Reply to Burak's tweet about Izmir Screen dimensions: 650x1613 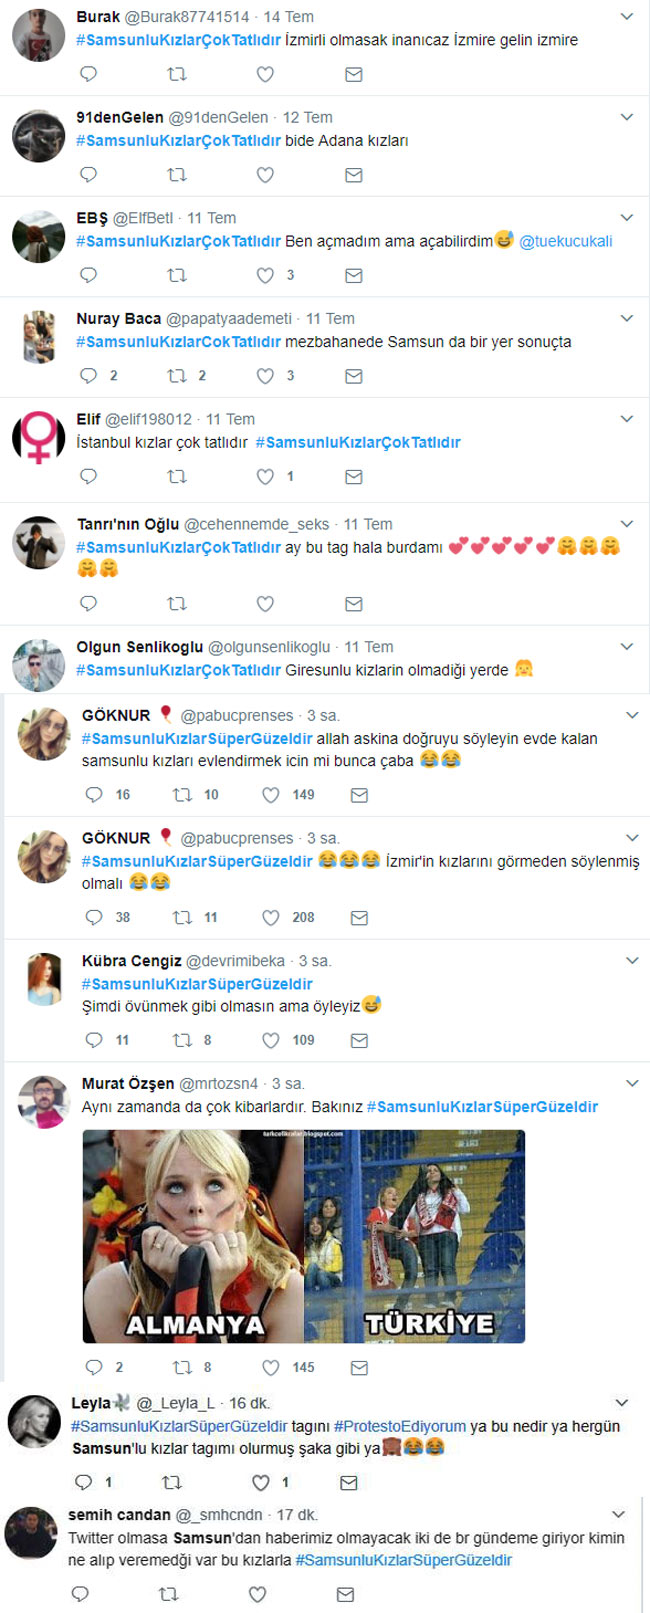[88, 74]
